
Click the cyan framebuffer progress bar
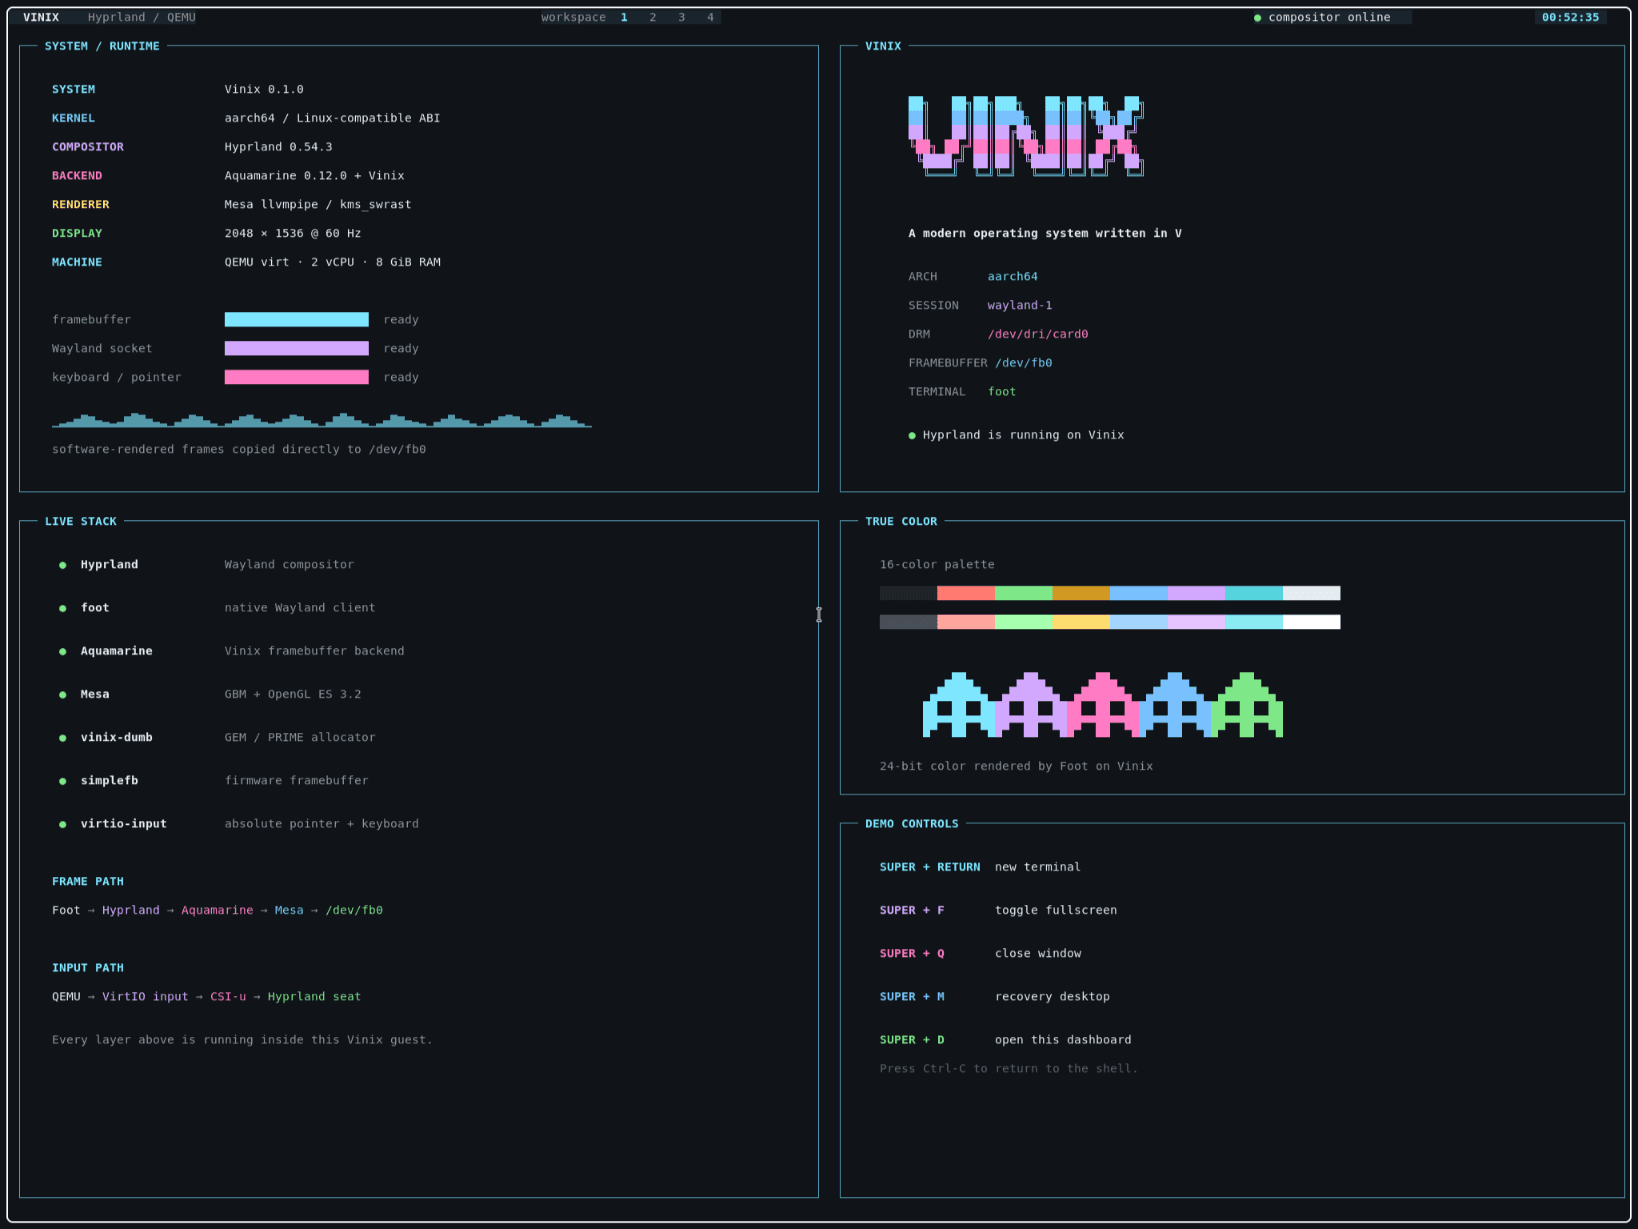(297, 319)
